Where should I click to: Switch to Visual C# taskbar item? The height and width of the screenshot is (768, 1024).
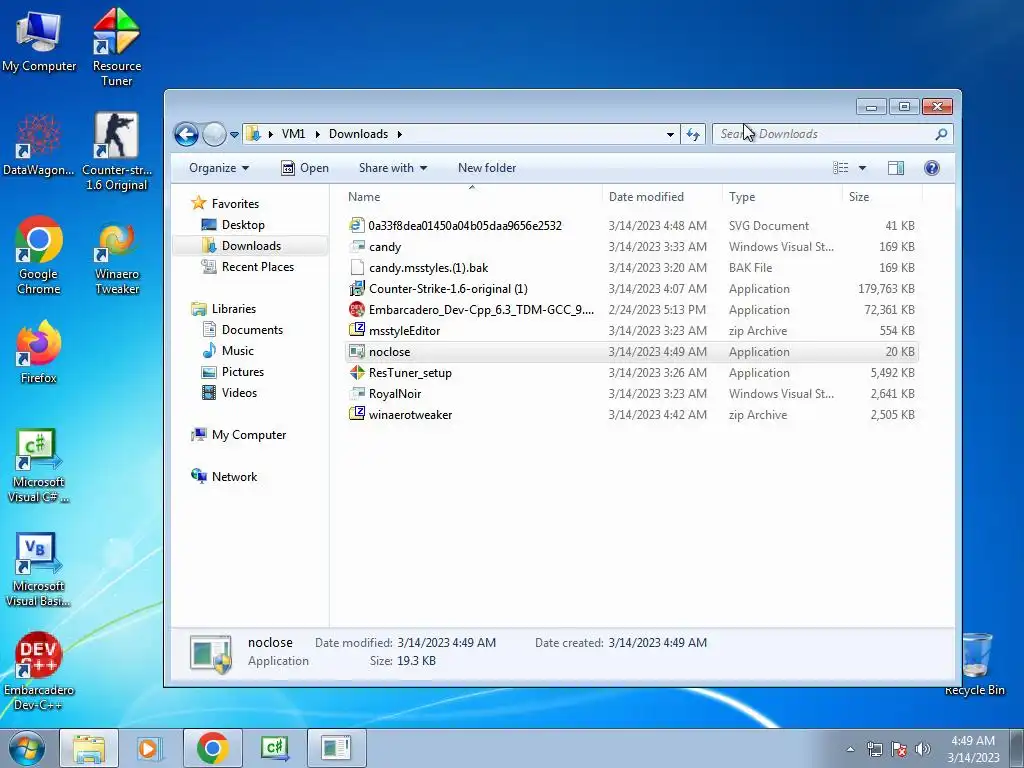[274, 748]
